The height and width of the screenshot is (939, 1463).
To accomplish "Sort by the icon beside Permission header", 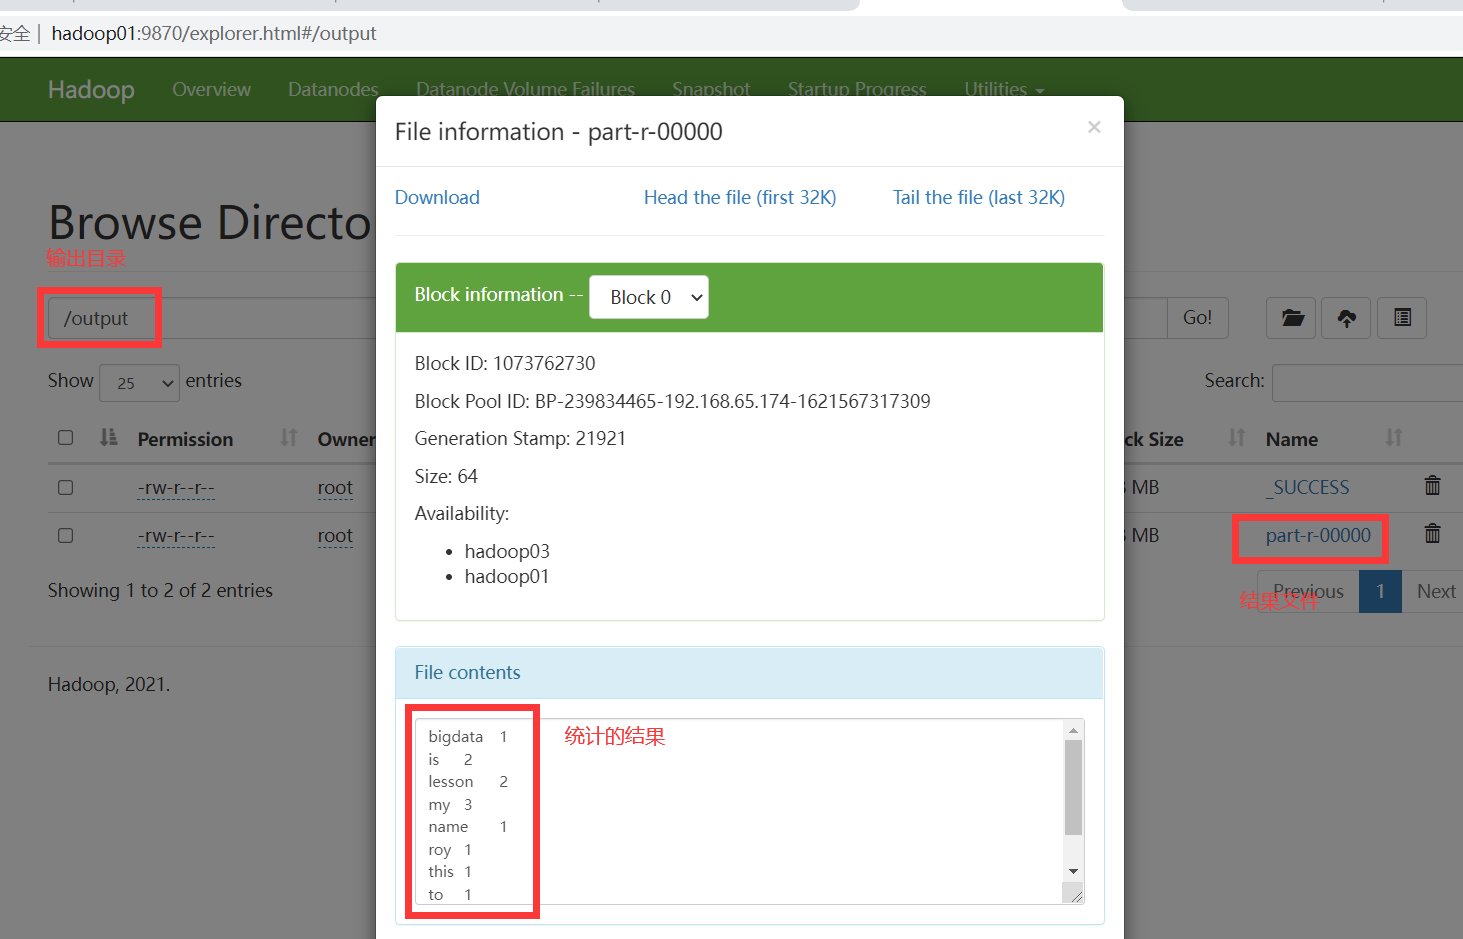I will [109, 438].
